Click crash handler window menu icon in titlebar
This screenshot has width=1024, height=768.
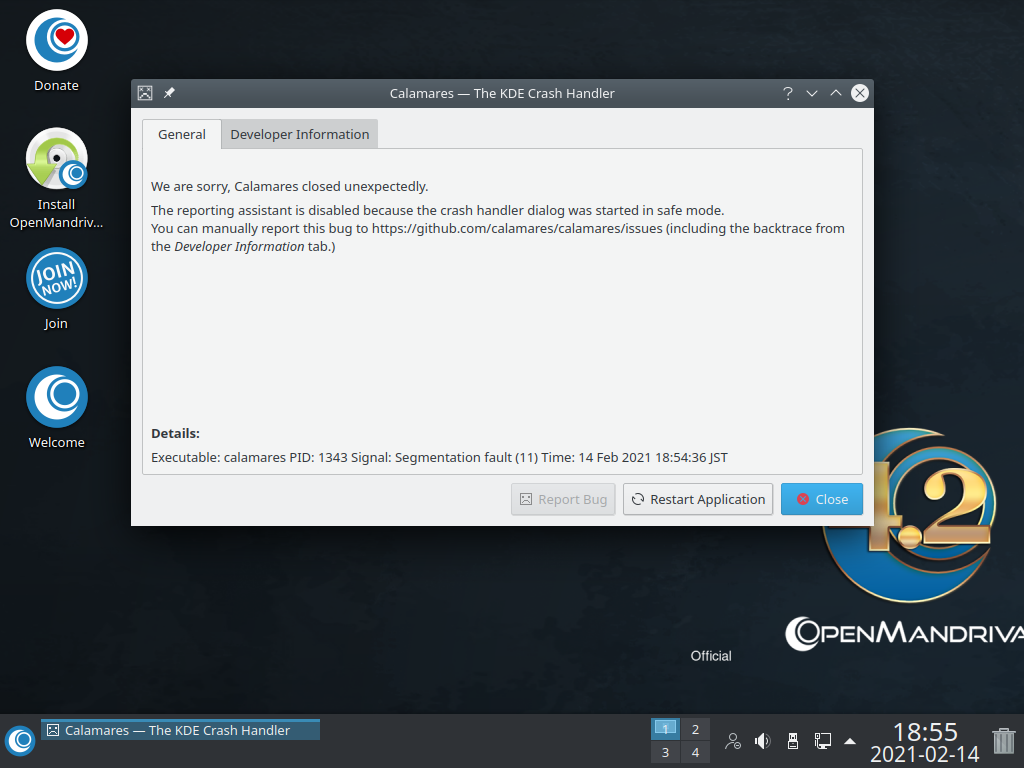145,93
